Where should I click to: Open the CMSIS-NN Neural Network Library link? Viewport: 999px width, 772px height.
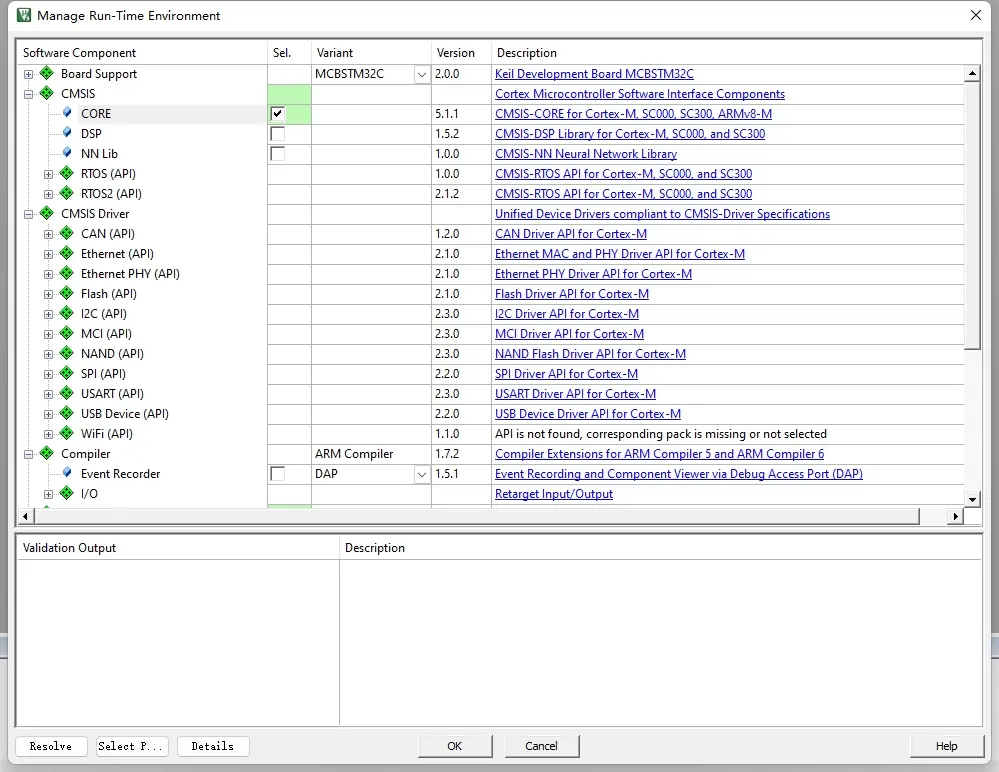586,154
